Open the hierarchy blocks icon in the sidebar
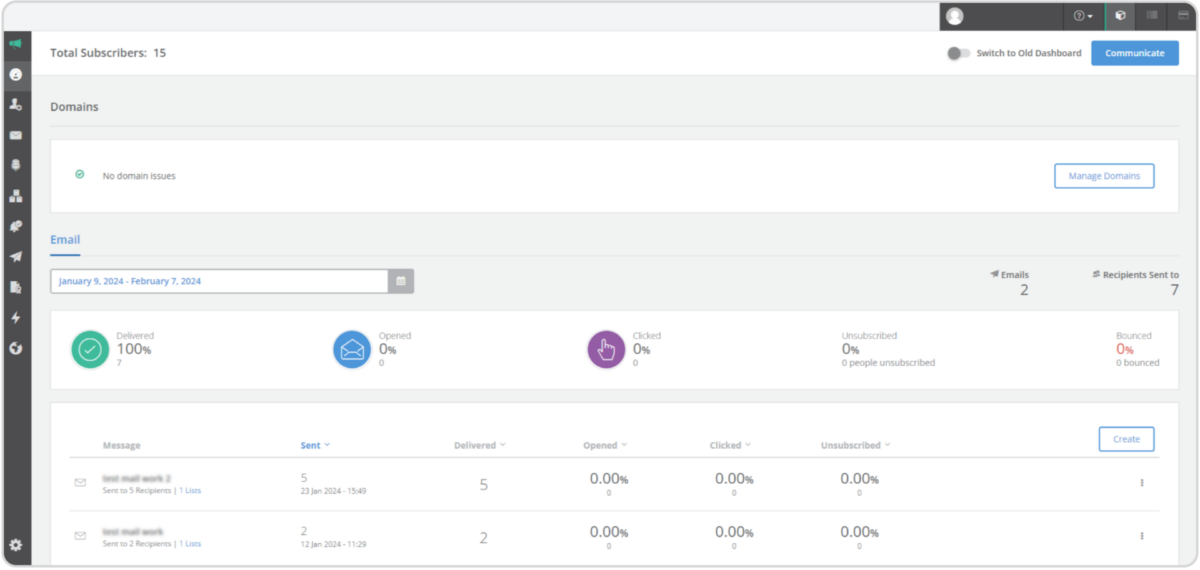The image size is (1200, 570). point(15,196)
